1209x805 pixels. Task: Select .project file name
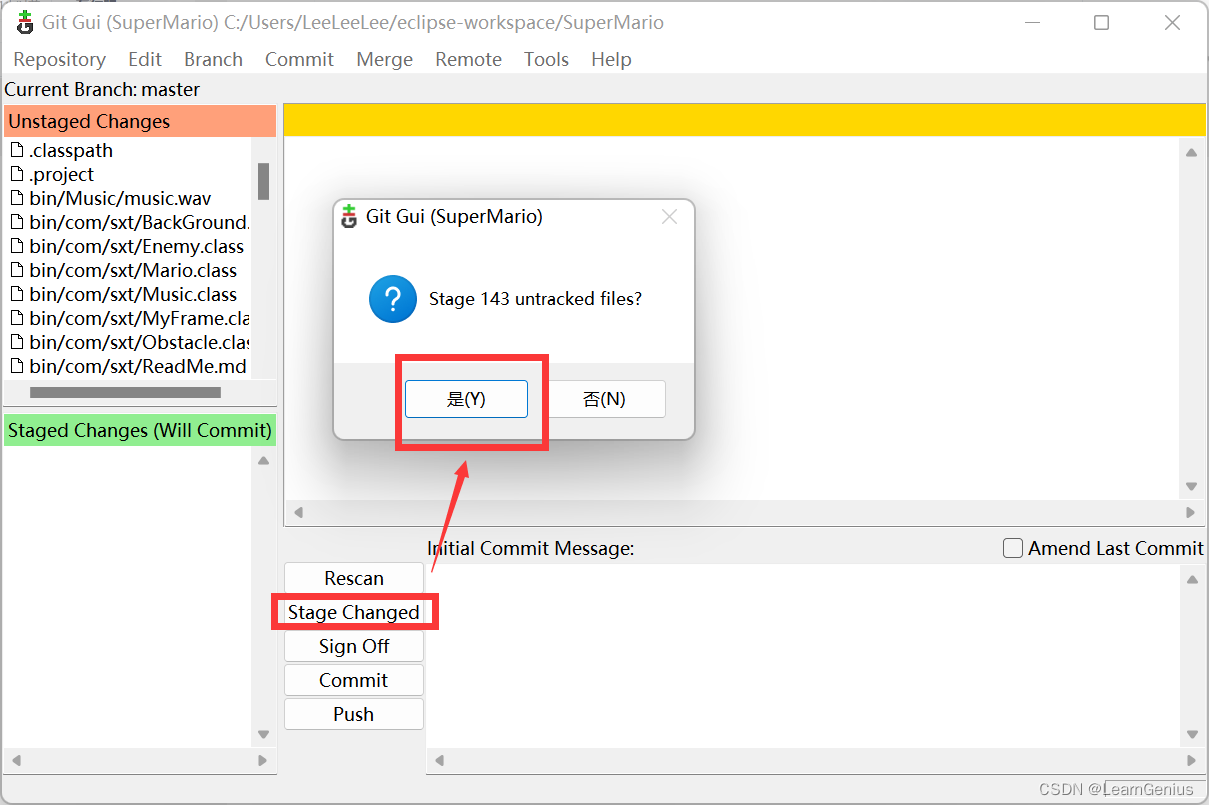[x=61, y=175]
